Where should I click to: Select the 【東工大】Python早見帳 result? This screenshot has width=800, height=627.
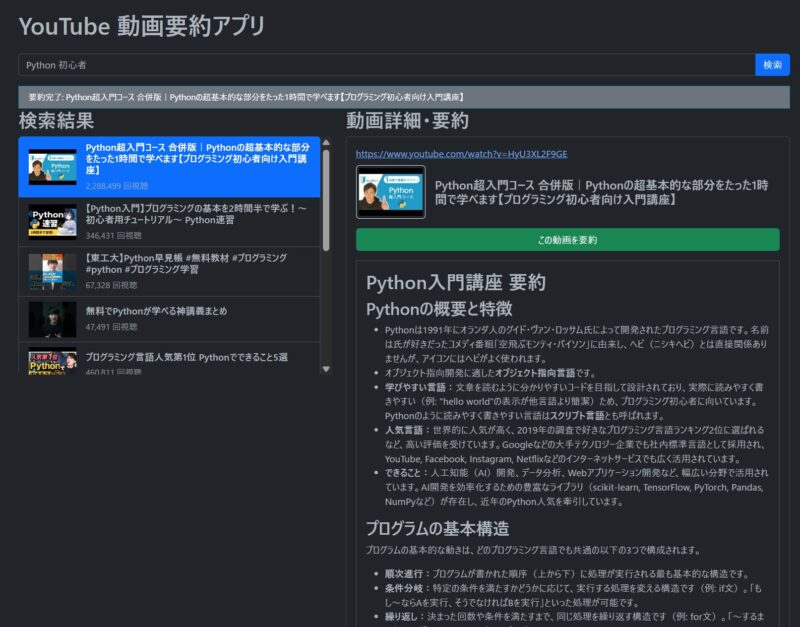pyautogui.click(x=169, y=271)
